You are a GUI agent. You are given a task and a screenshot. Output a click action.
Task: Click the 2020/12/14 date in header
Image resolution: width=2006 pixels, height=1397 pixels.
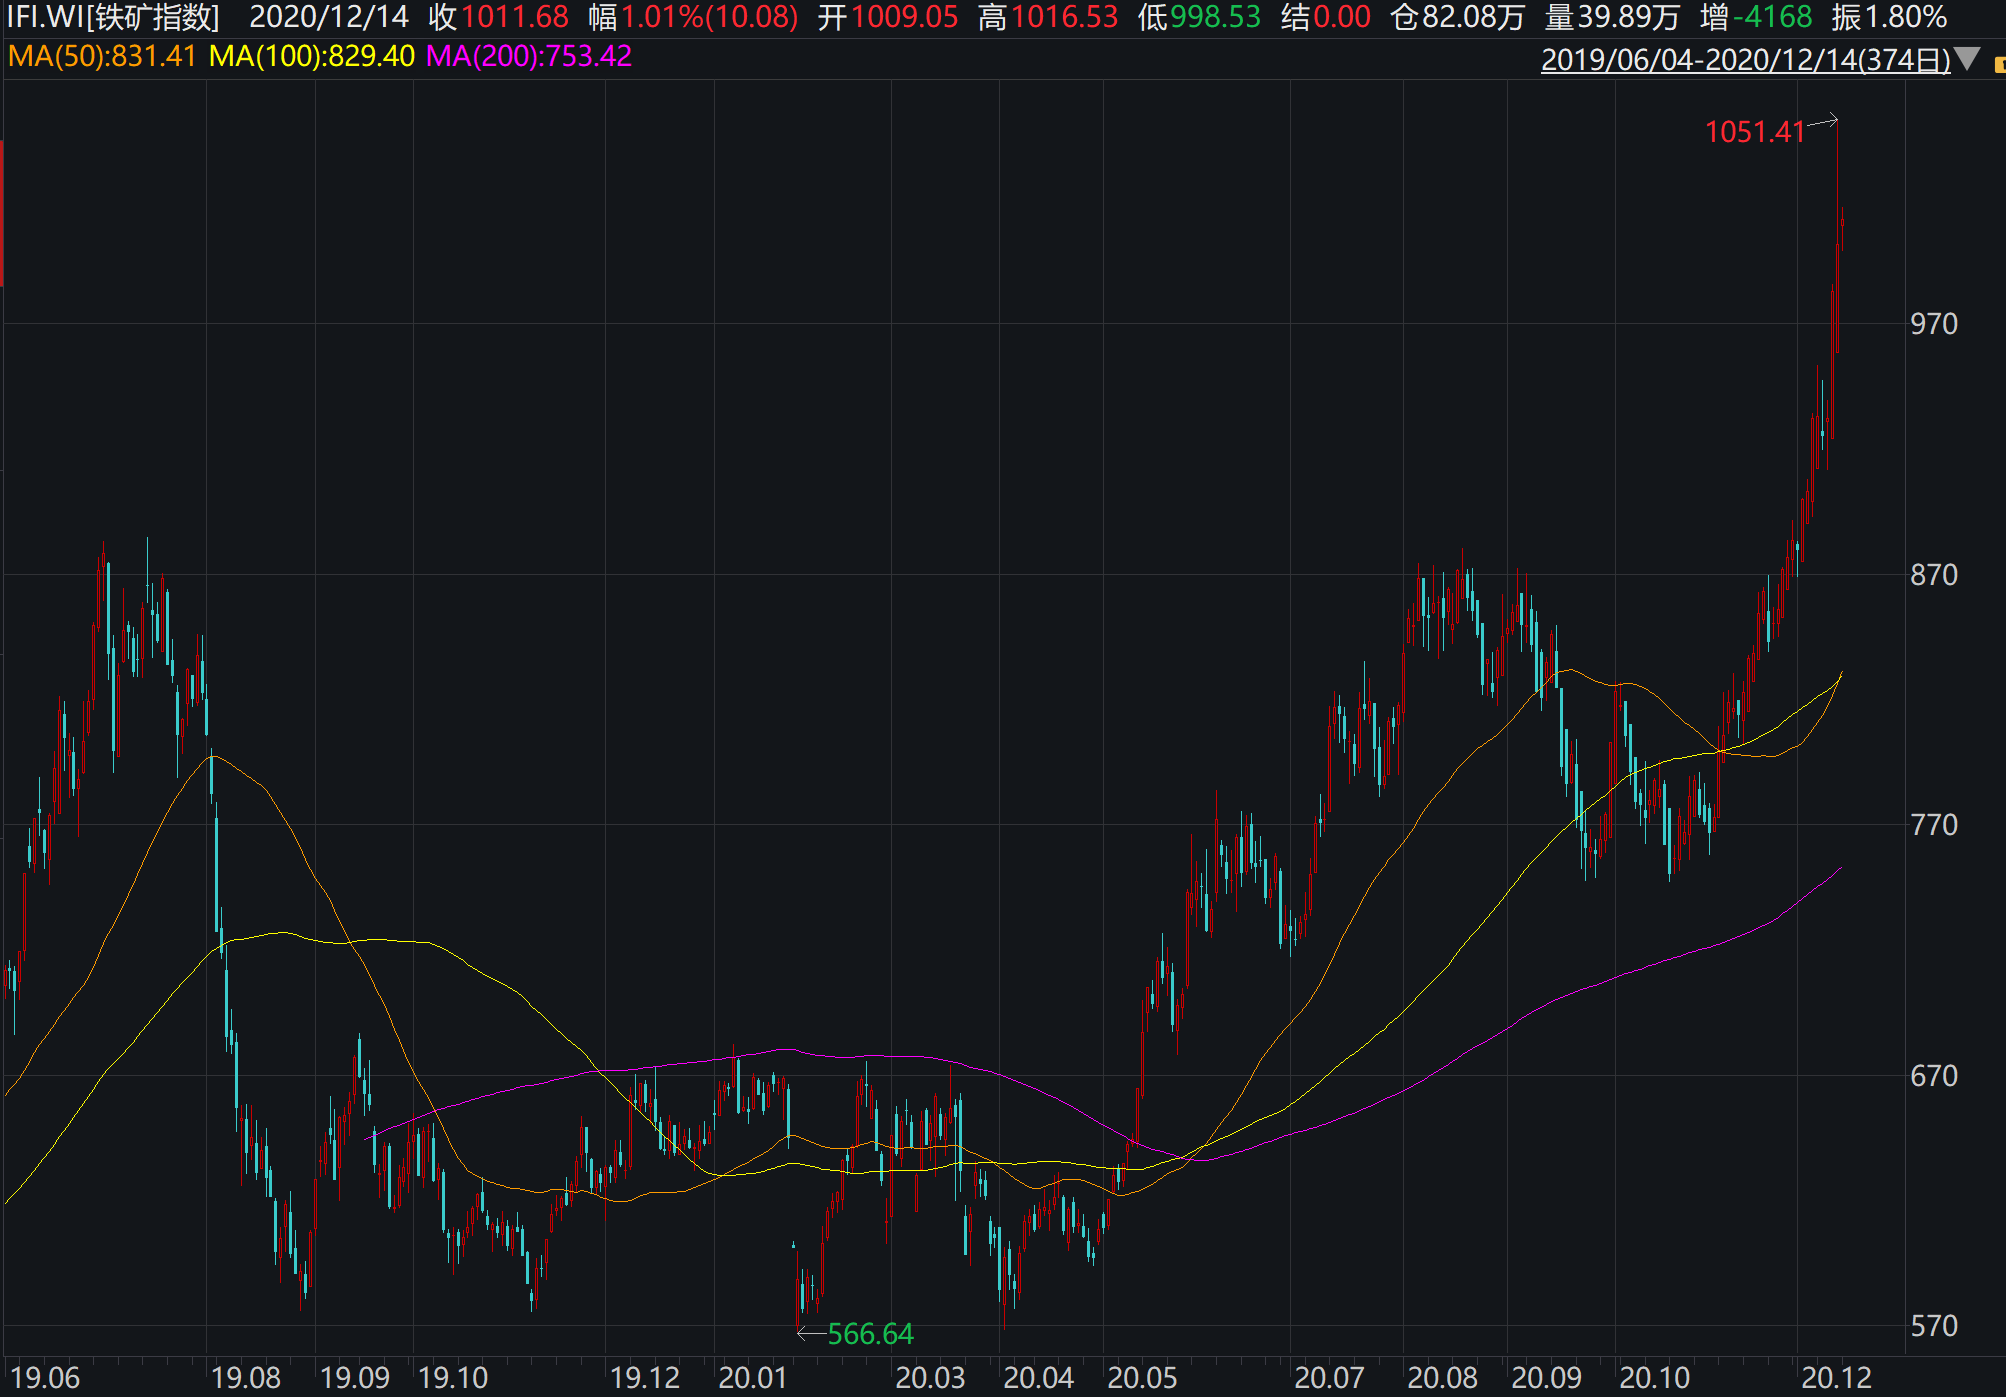click(329, 17)
